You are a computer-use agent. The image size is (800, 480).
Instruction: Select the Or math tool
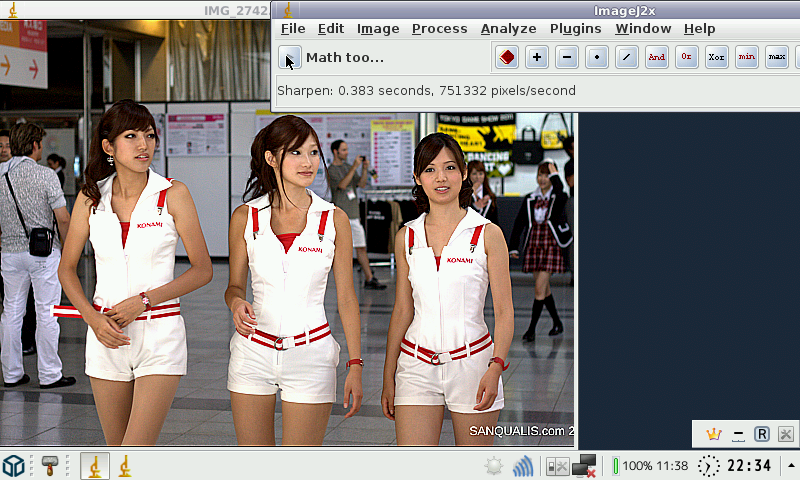click(x=687, y=57)
